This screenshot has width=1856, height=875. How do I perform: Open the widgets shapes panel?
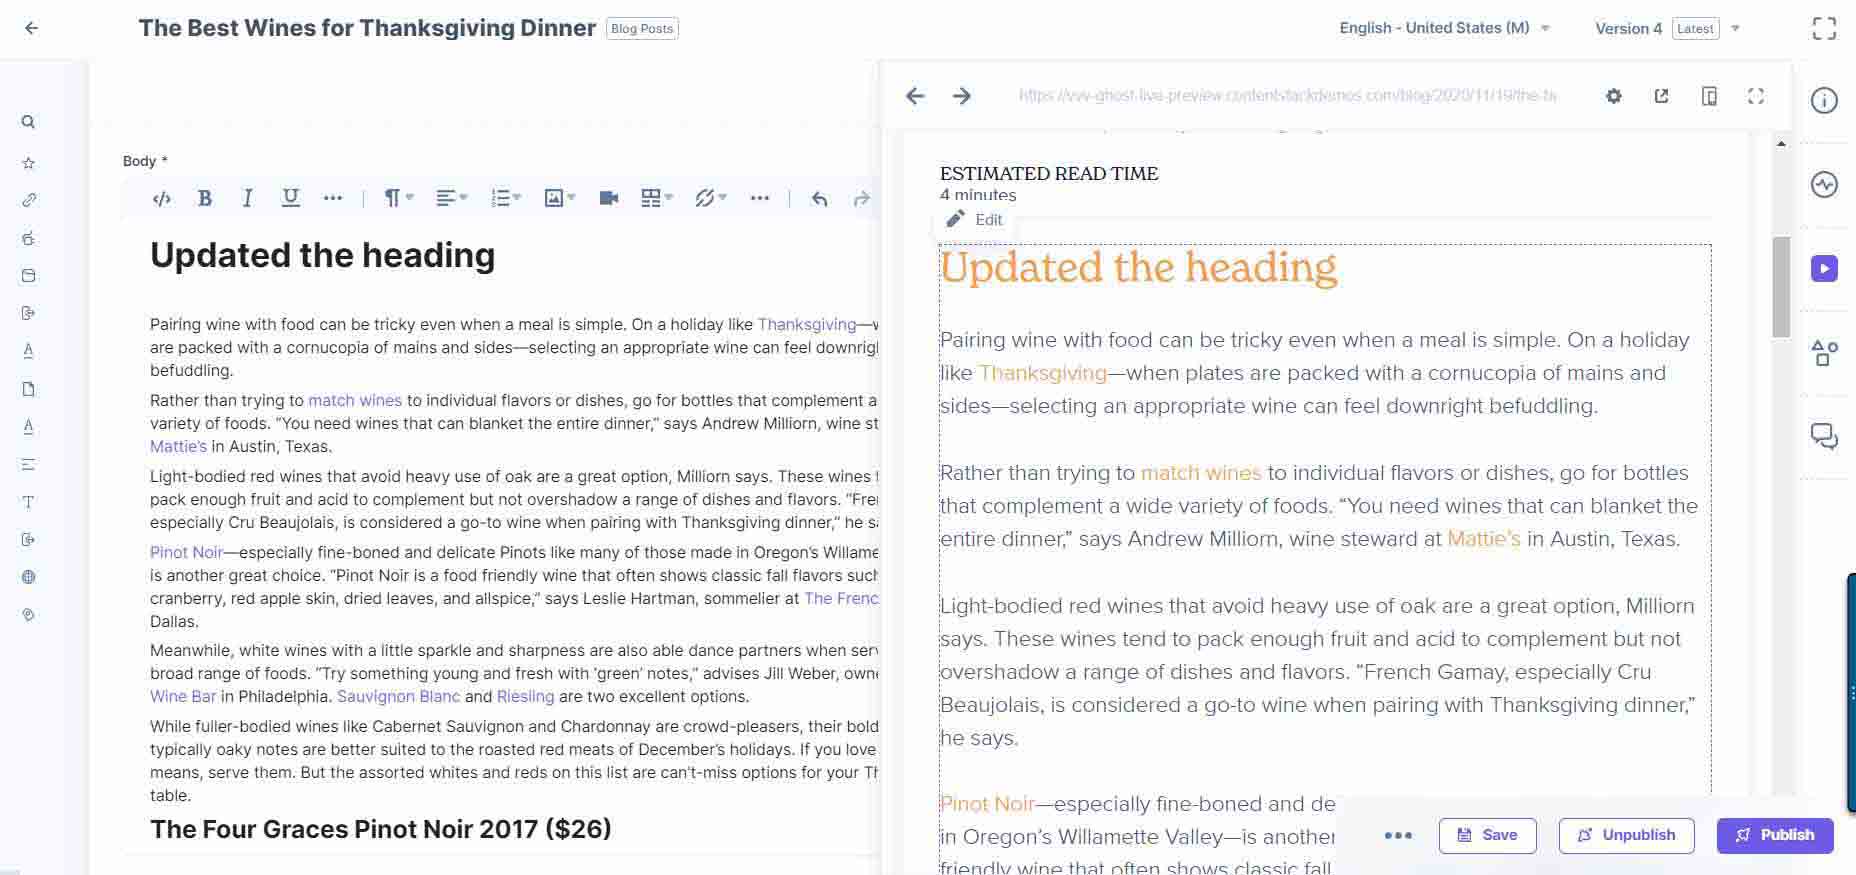click(x=1824, y=353)
